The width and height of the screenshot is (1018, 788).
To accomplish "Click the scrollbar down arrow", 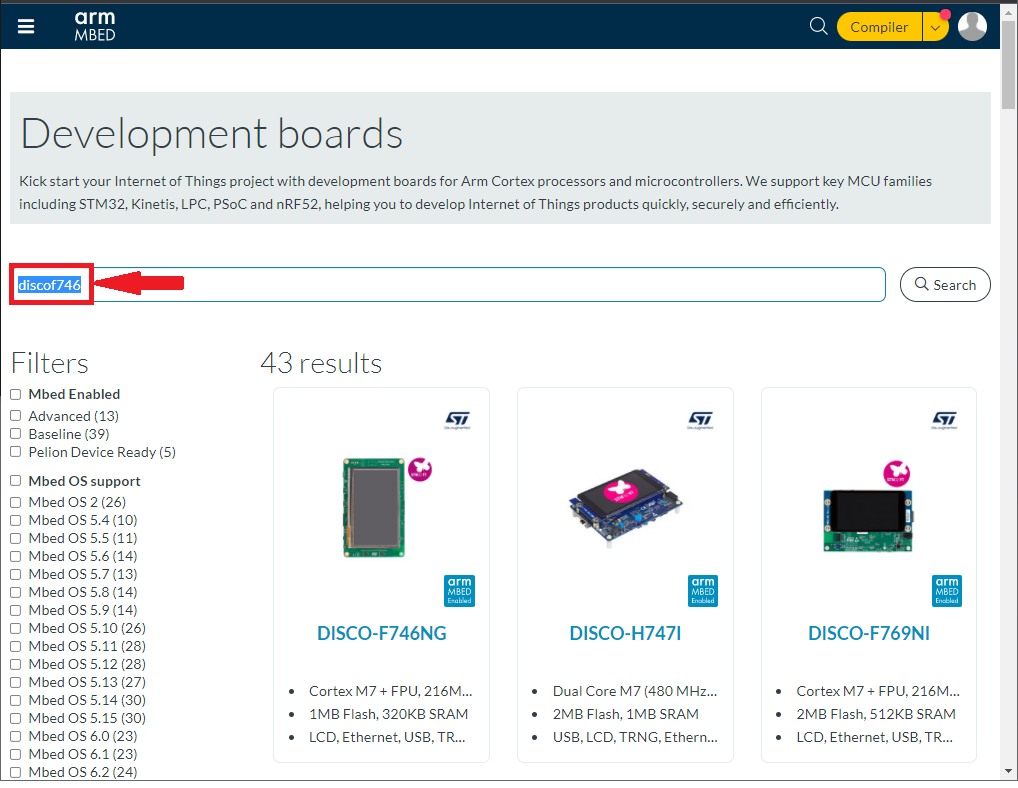I will [x=1008, y=771].
